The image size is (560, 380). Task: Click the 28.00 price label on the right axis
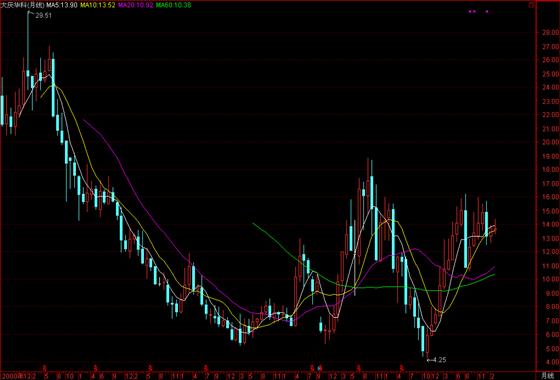pos(550,32)
